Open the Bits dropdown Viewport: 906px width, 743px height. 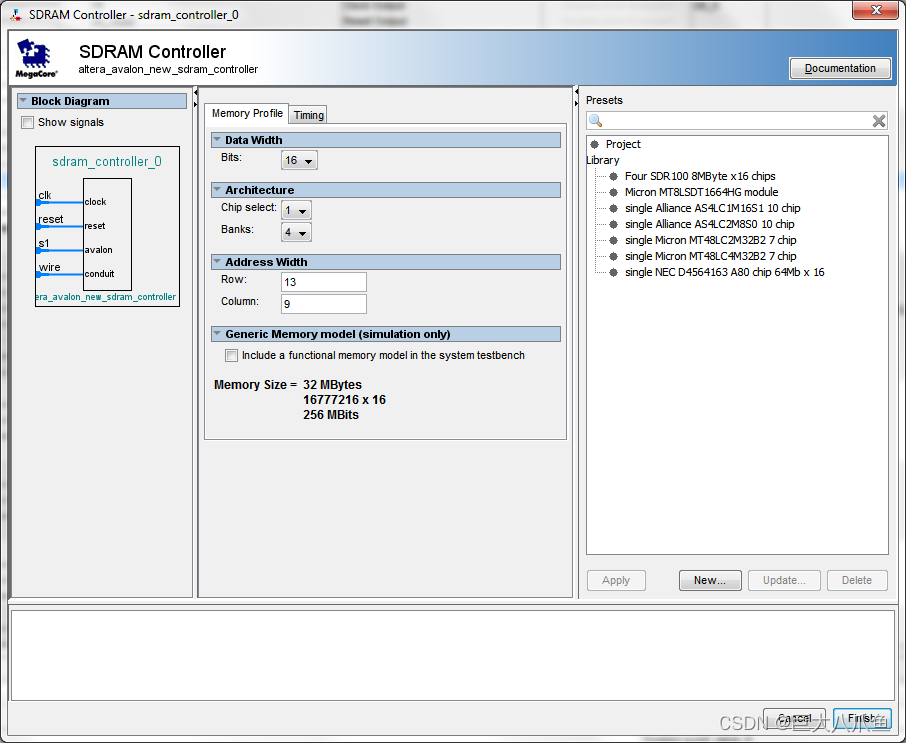coord(299,160)
